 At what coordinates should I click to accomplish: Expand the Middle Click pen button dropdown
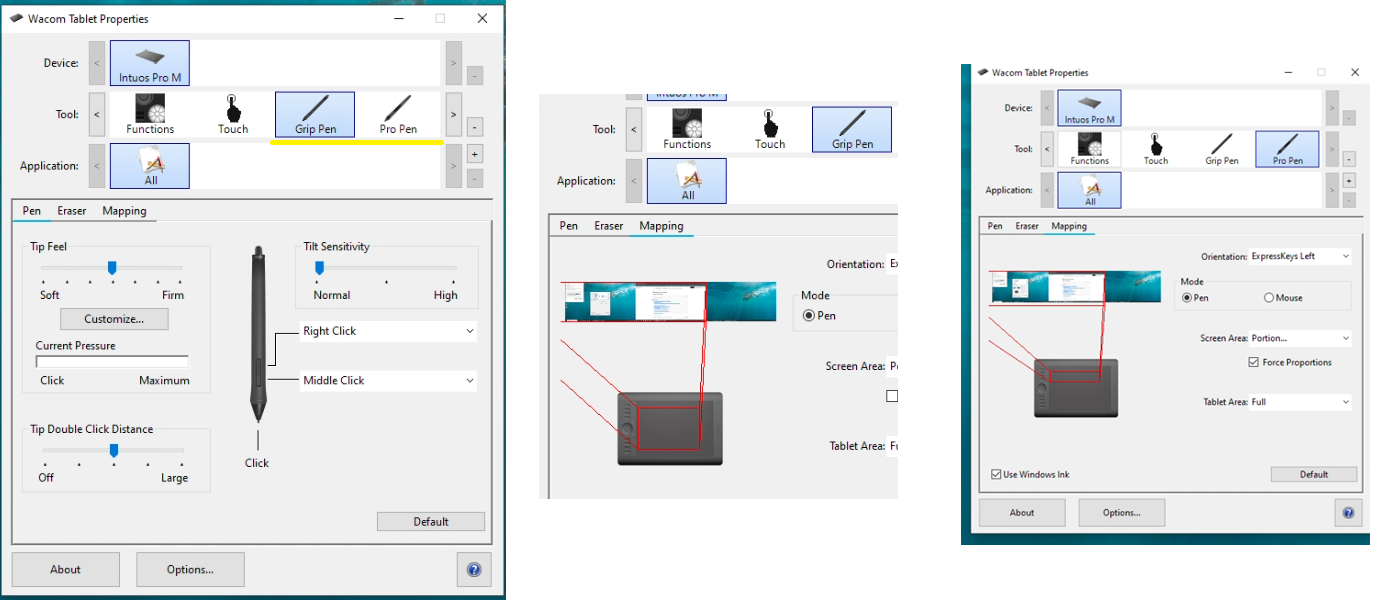coord(388,380)
